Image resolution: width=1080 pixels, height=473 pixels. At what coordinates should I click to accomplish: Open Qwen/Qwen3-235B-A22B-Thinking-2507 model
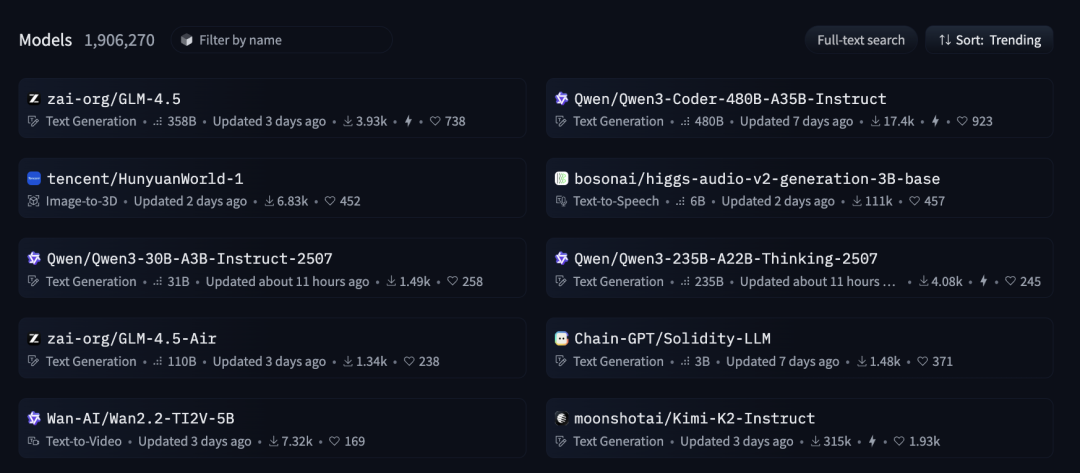tap(800, 268)
